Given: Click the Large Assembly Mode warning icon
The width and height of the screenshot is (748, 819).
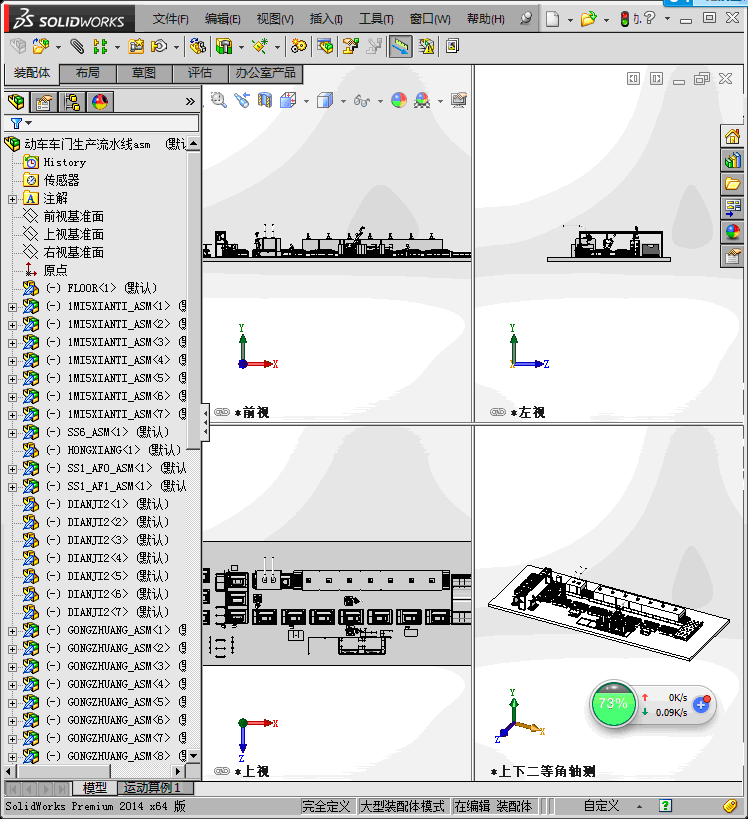Looking at the screenshot, I should point(426,46).
